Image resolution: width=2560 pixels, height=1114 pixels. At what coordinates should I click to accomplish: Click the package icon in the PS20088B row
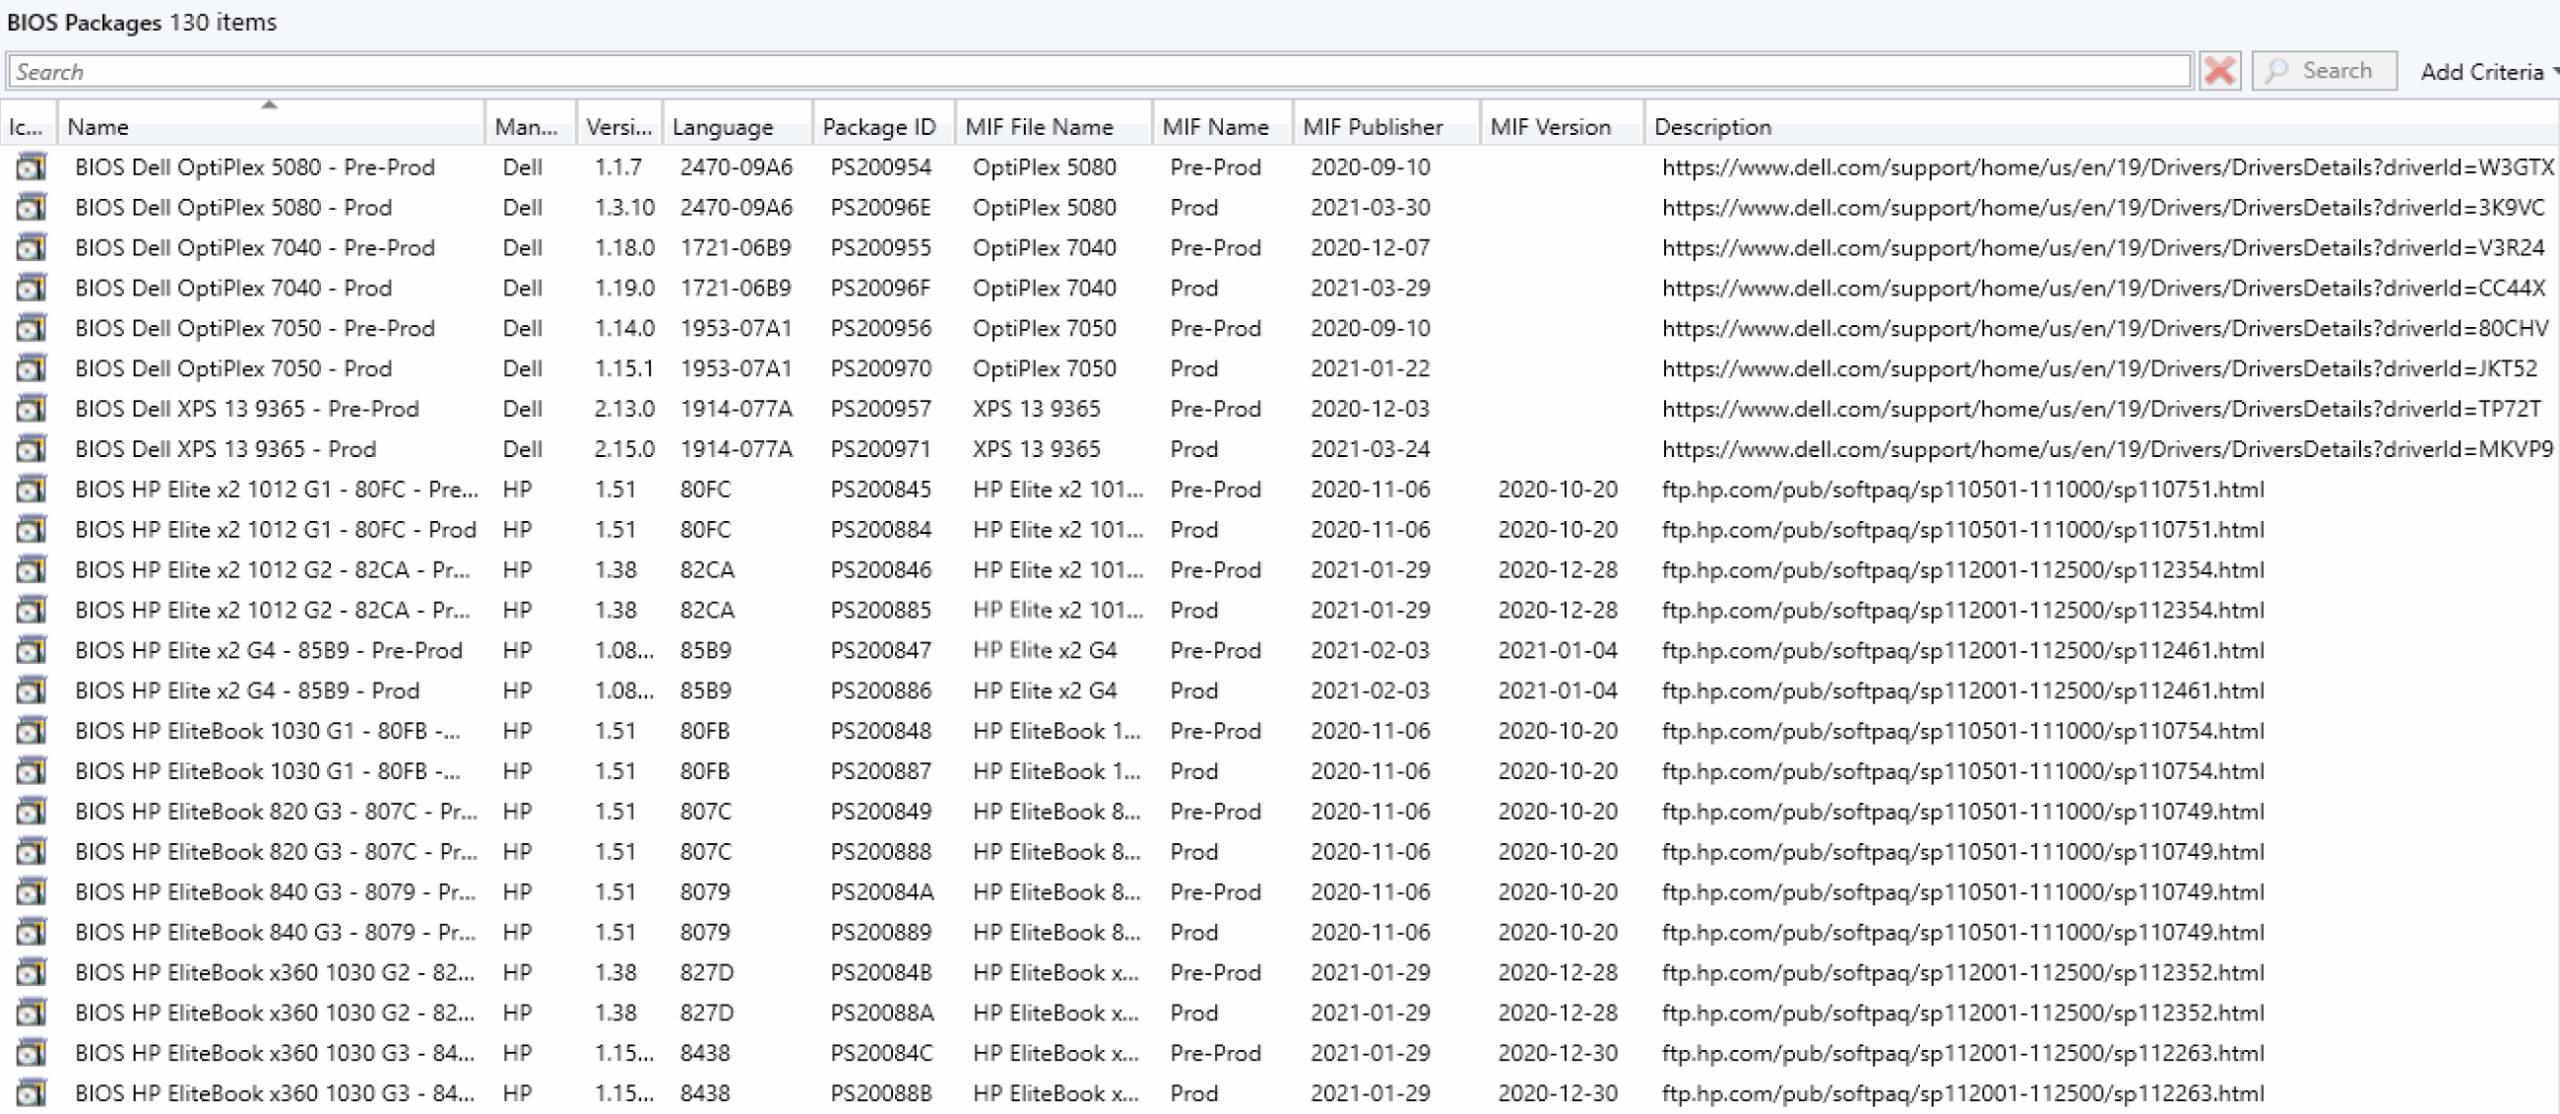click(31, 1093)
